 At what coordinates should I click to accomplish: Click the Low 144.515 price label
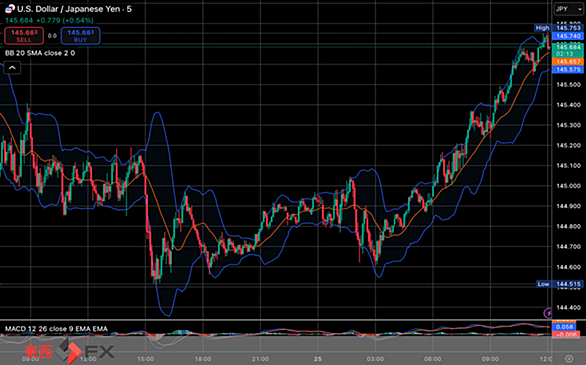point(559,284)
